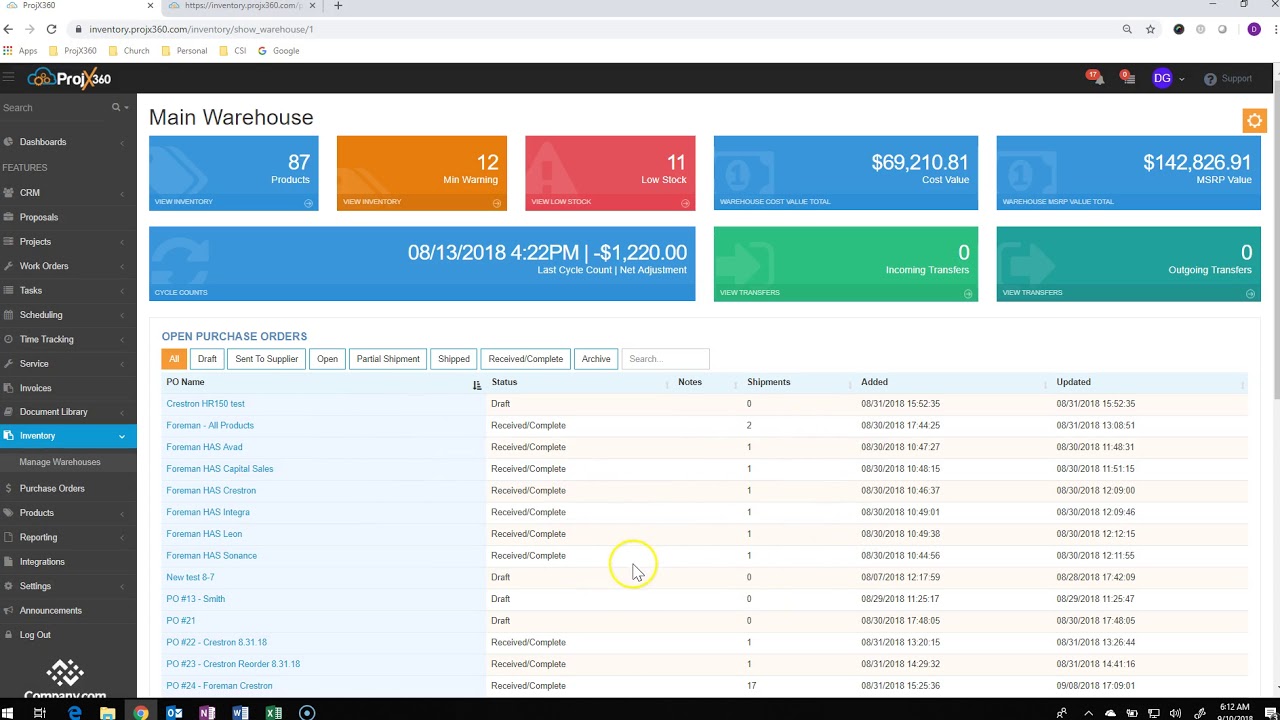Open a new browser tab
The image size is (1280, 720).
point(338,6)
